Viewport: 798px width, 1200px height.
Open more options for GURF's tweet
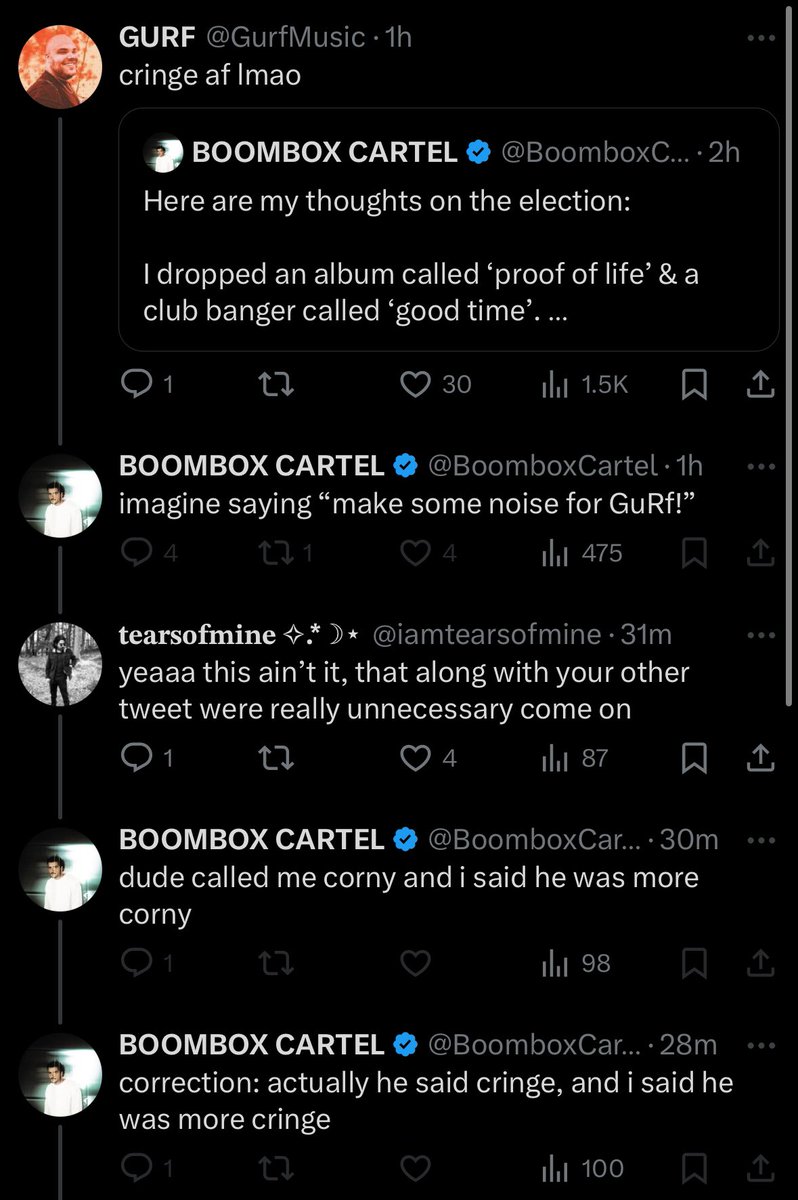(x=761, y=39)
